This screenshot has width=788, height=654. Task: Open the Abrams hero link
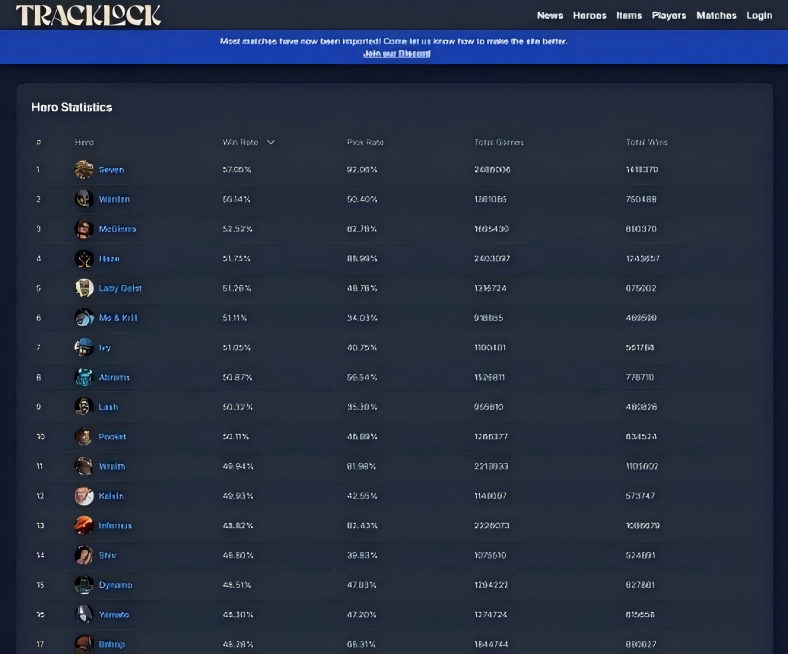click(114, 378)
